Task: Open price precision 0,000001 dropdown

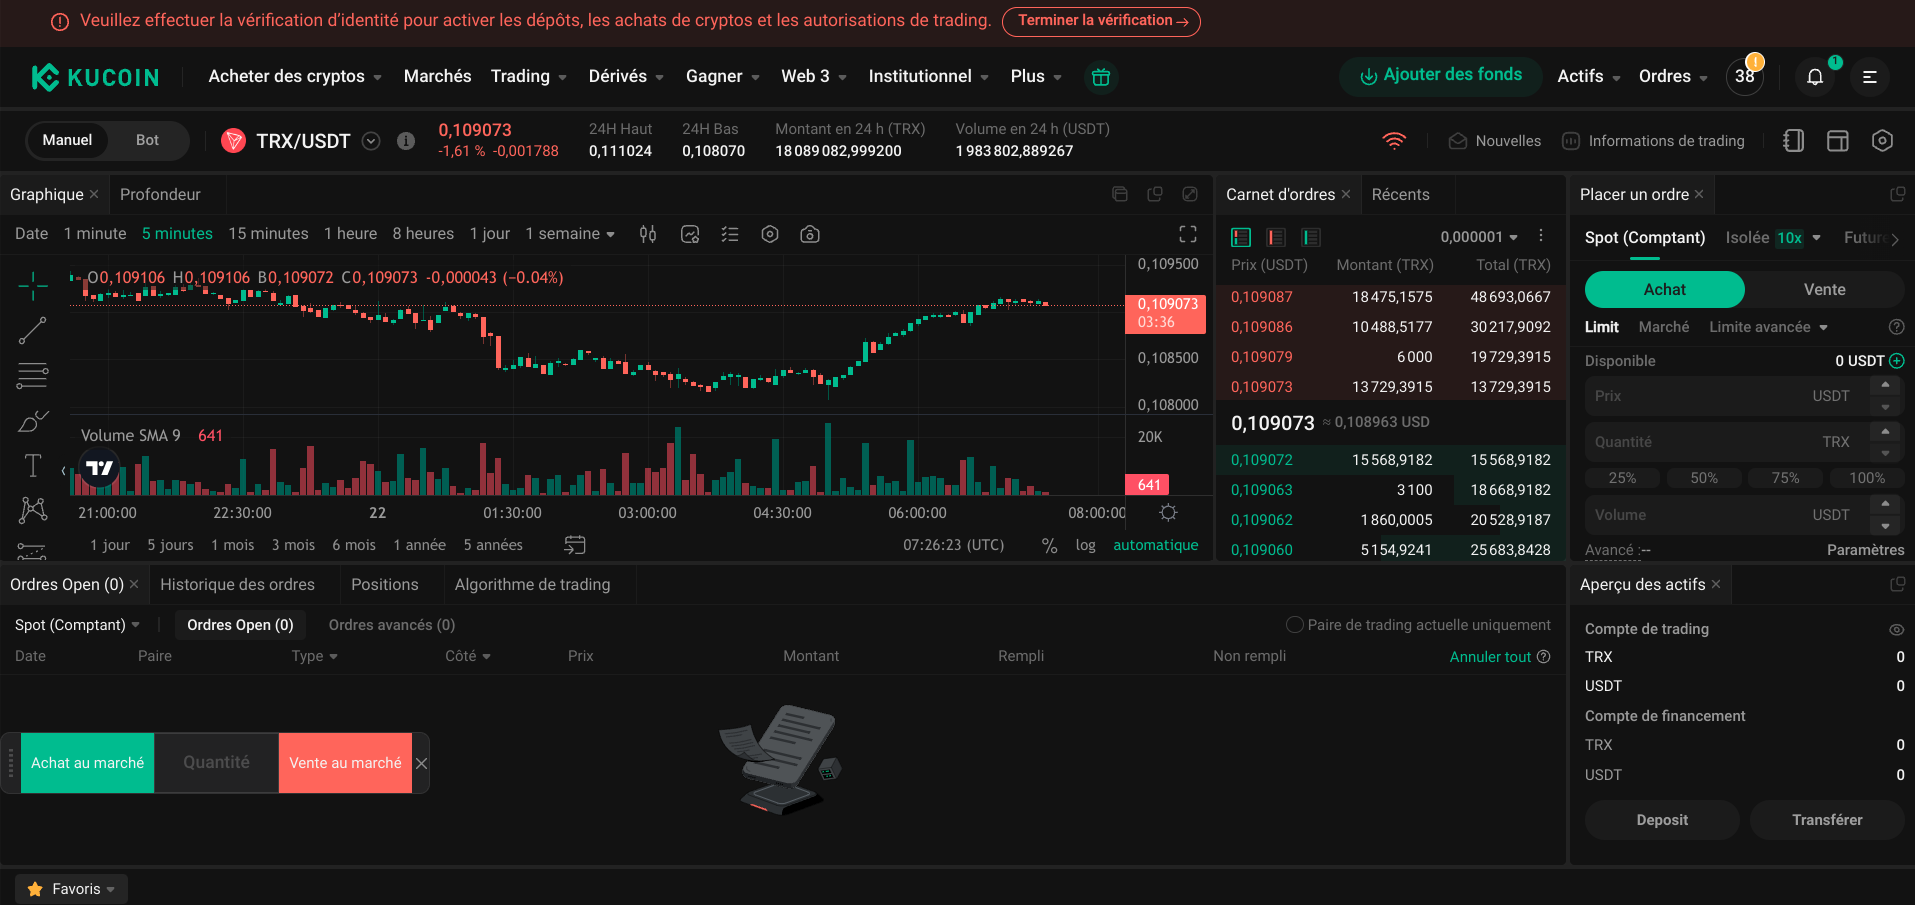Action: click(1479, 237)
